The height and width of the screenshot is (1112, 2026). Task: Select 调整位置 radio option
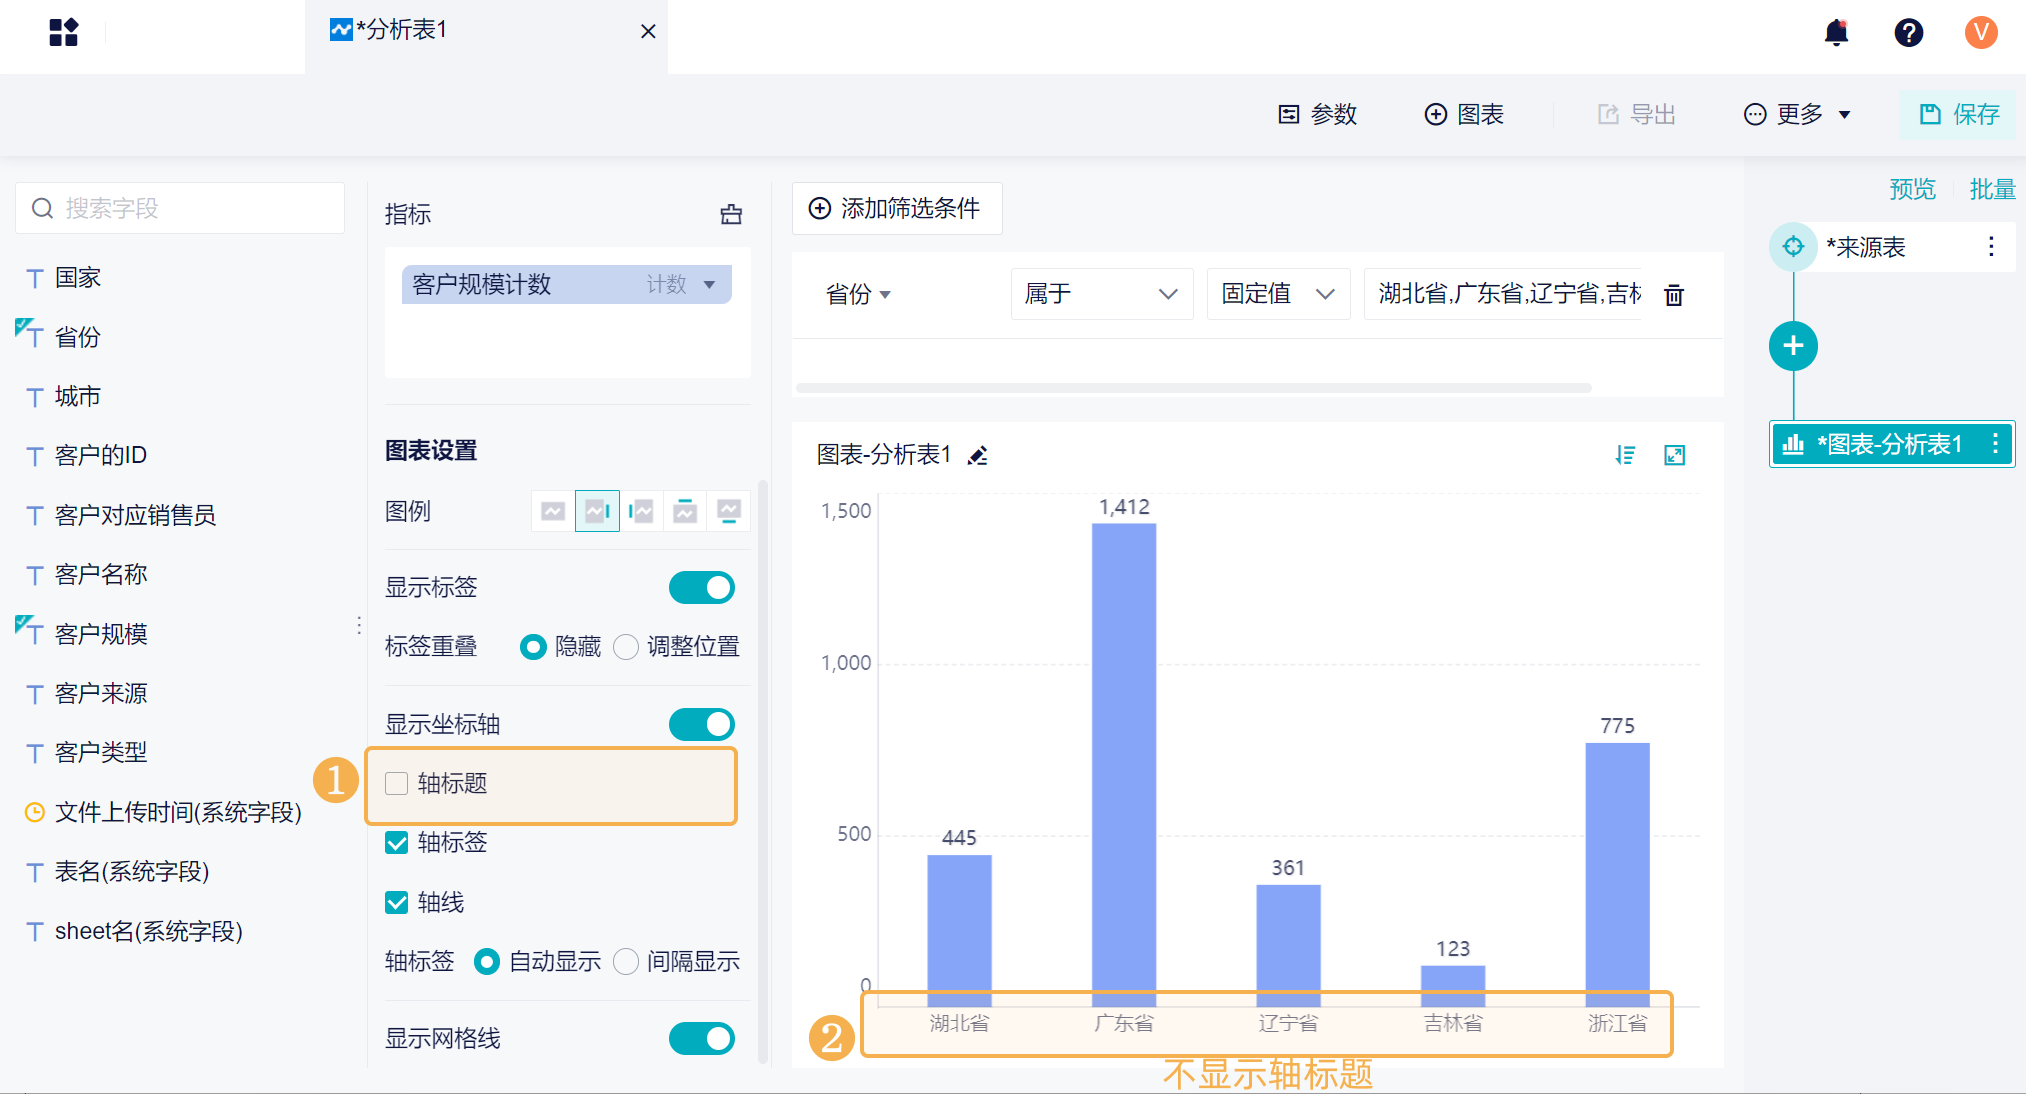click(626, 647)
